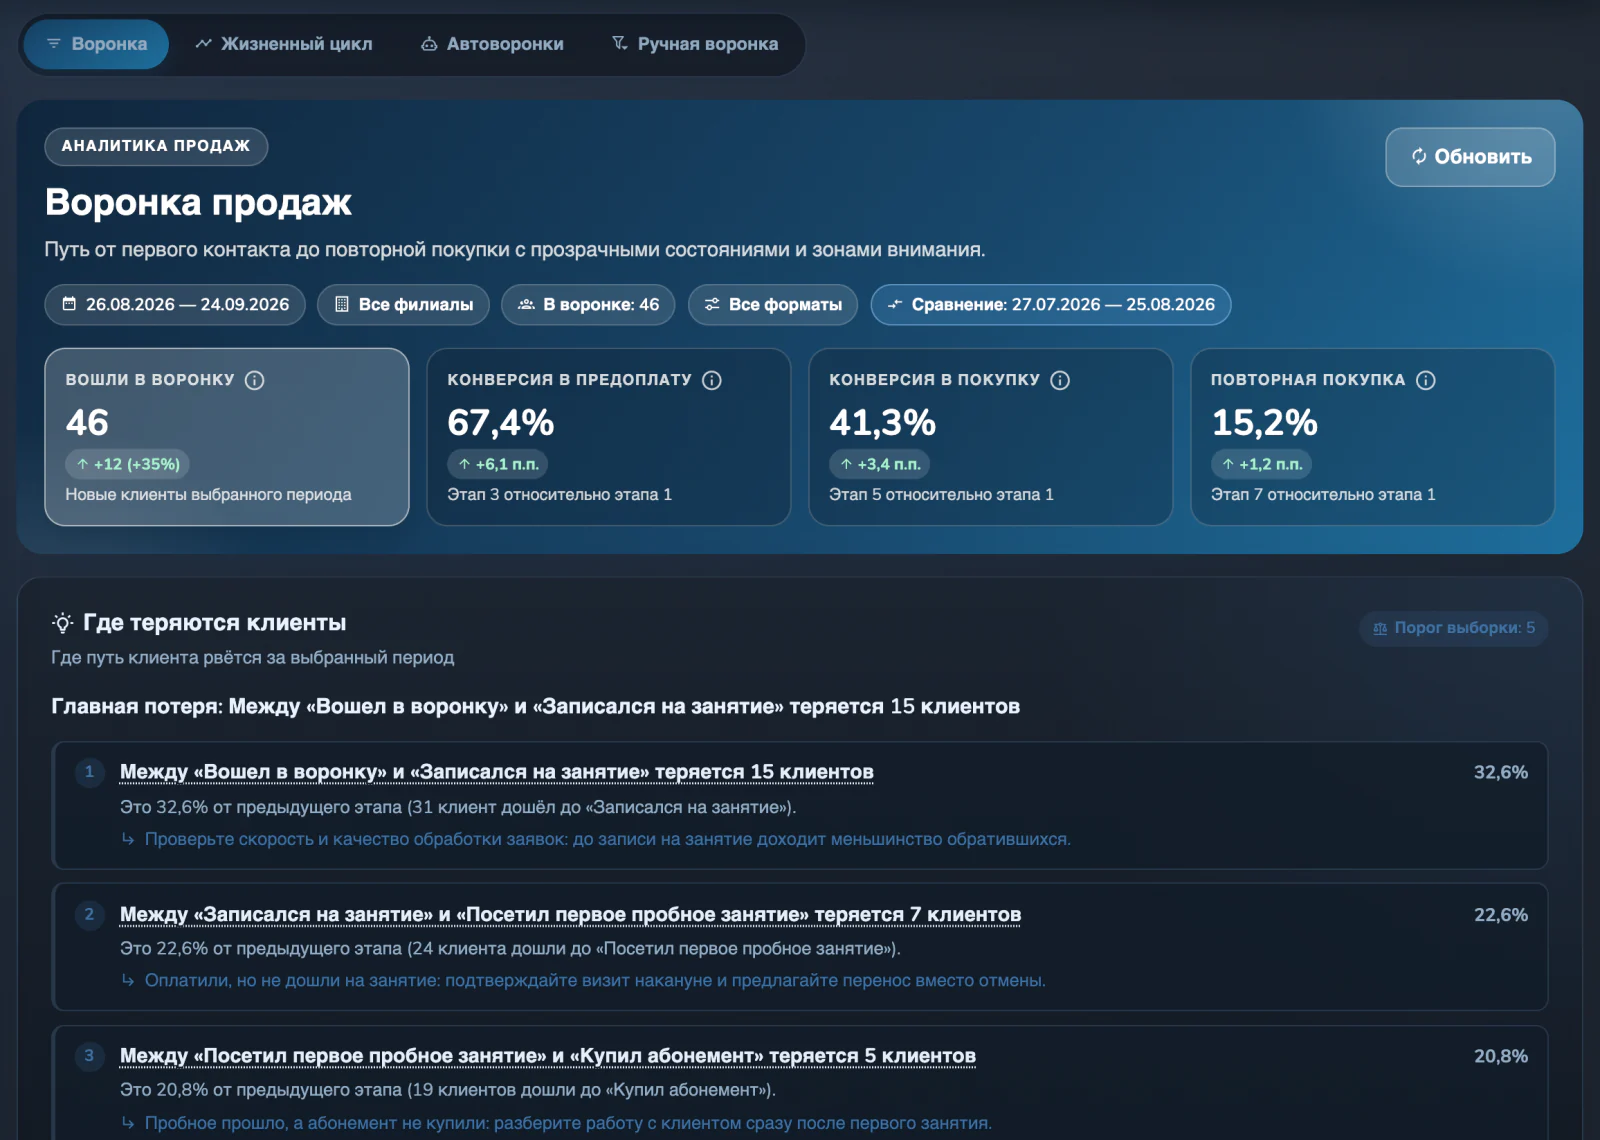Click the 22,6% value in row 2
This screenshot has height=1140, width=1600.
click(1500, 915)
